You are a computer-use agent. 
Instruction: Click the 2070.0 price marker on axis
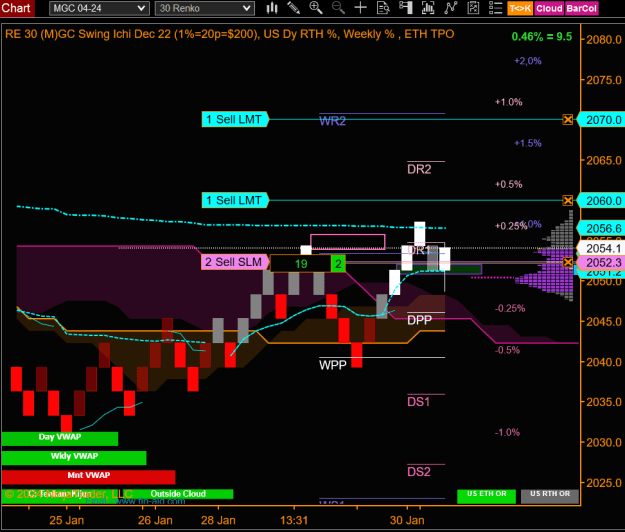(603, 120)
